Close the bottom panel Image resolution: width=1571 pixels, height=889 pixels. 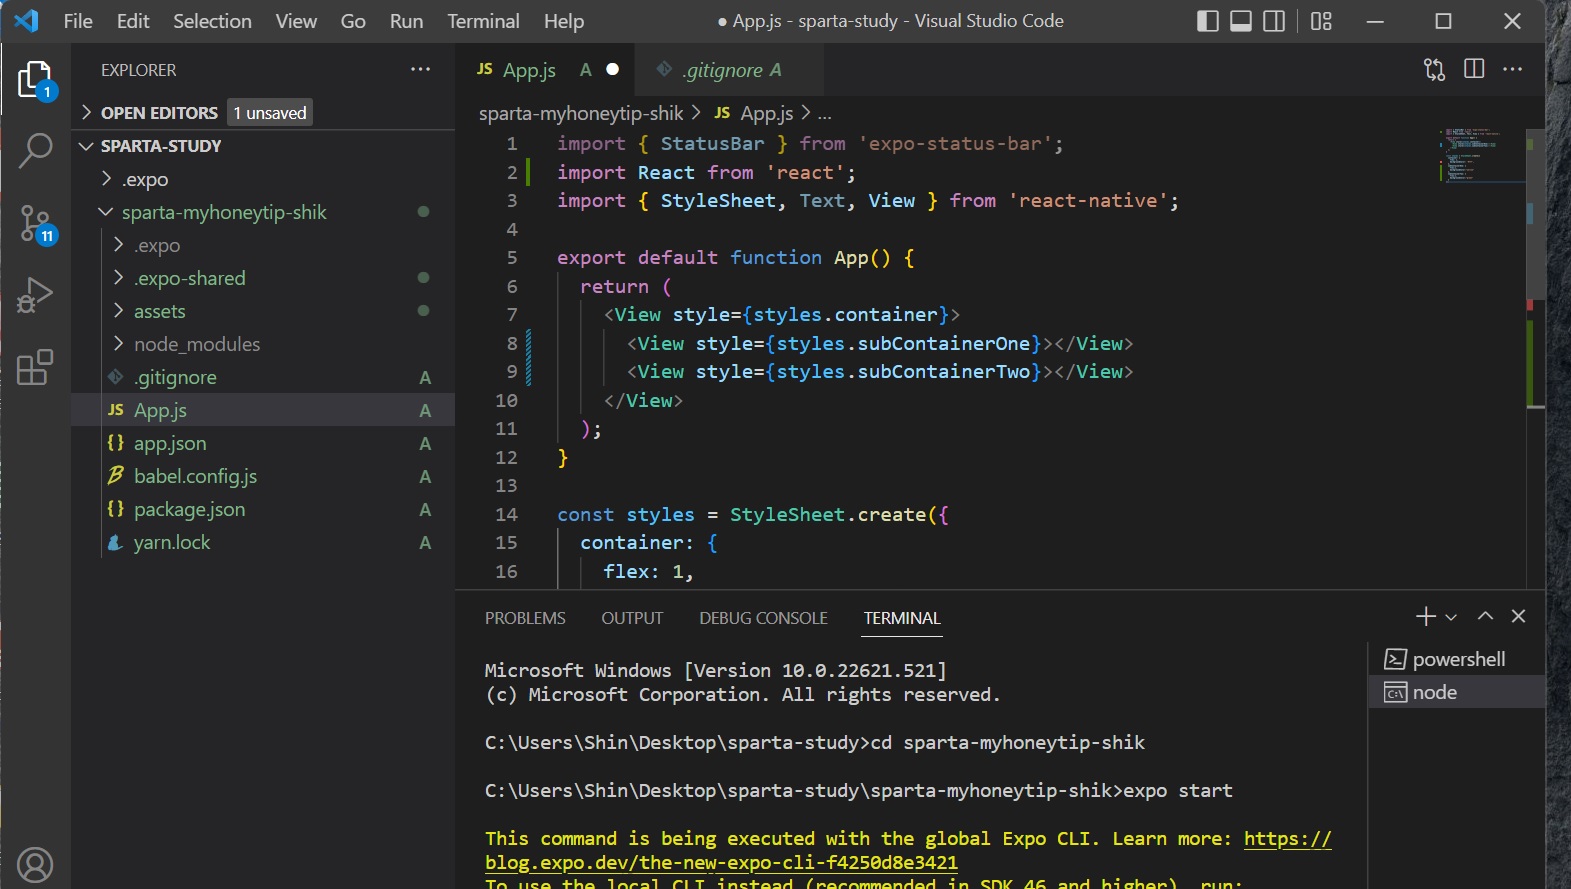1518,616
